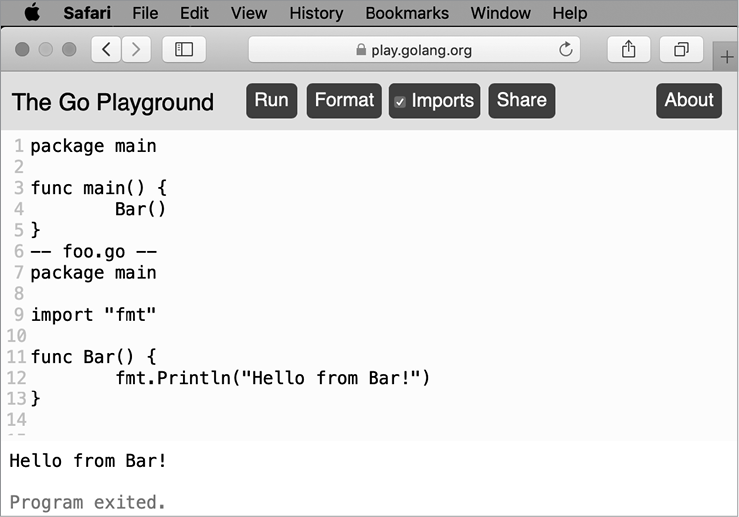The width and height of the screenshot is (739, 517).
Task: Toggle the Safari sidebar icon
Action: click(184, 50)
